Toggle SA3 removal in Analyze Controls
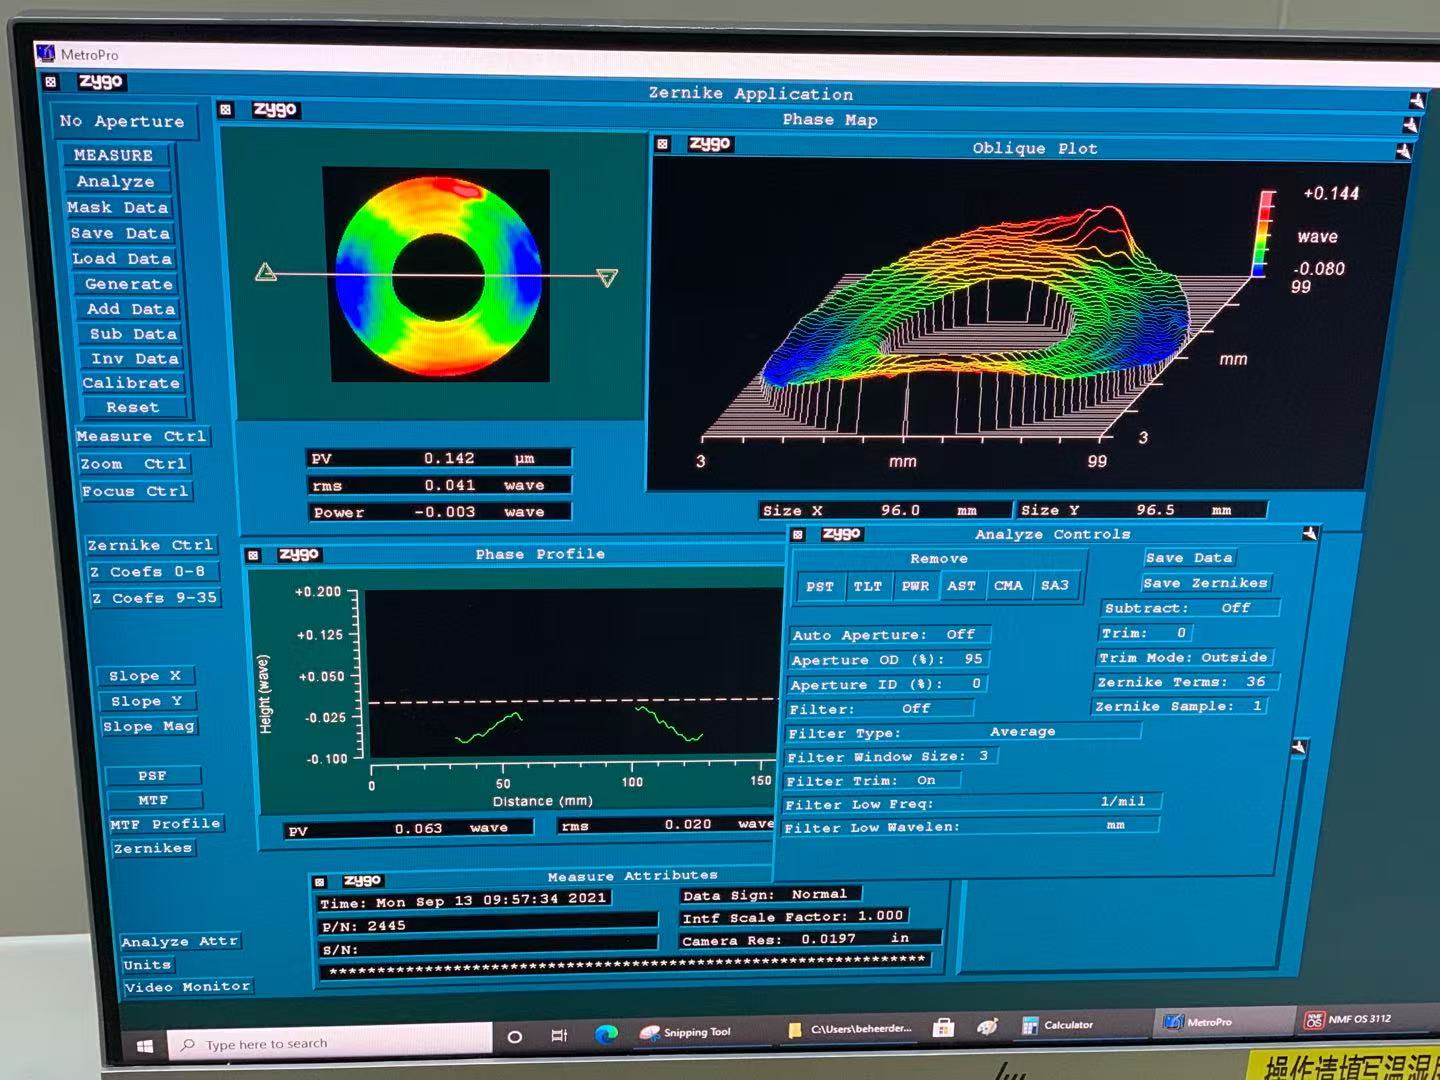 (x=1055, y=585)
